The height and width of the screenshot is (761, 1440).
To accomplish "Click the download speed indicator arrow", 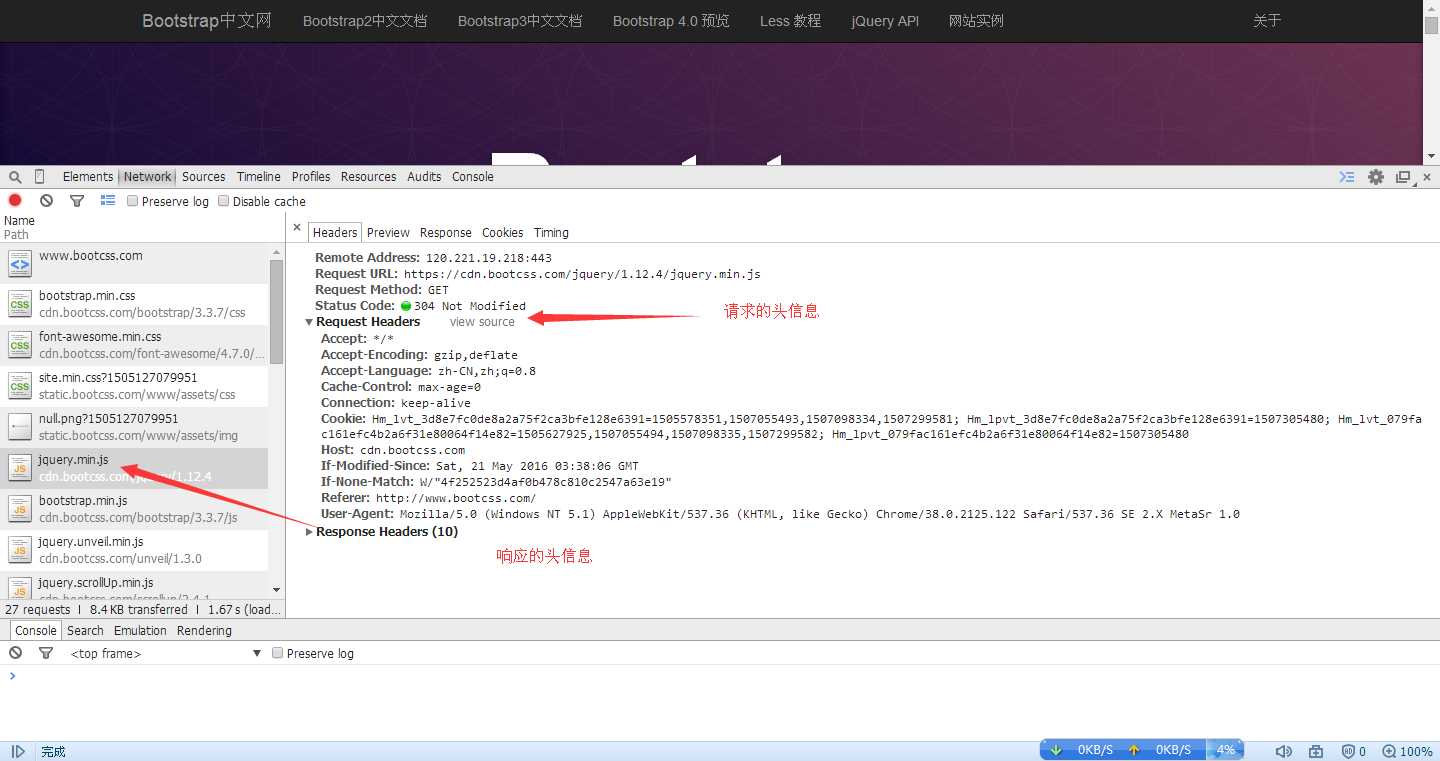I will point(1056,750).
